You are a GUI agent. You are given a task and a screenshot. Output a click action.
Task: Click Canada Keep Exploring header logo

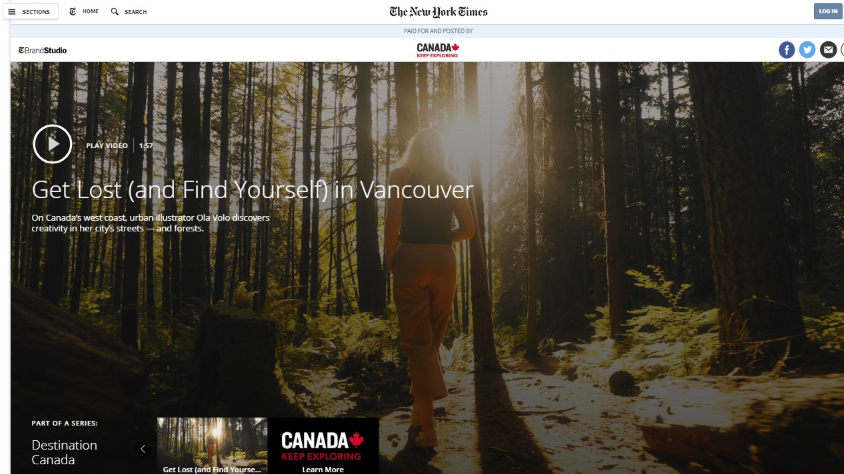point(438,50)
